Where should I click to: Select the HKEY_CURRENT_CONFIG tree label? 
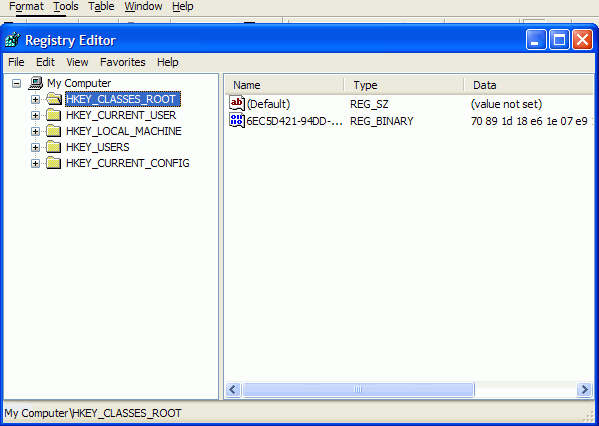pyautogui.click(x=128, y=163)
